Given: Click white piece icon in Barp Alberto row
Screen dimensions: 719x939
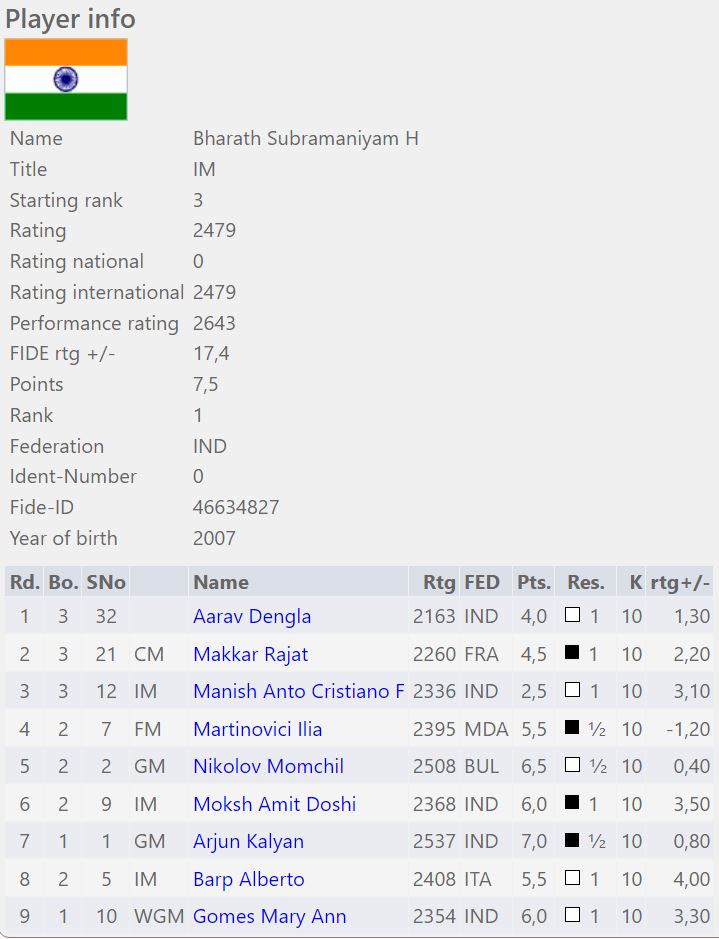Looking at the screenshot, I should coord(572,879).
